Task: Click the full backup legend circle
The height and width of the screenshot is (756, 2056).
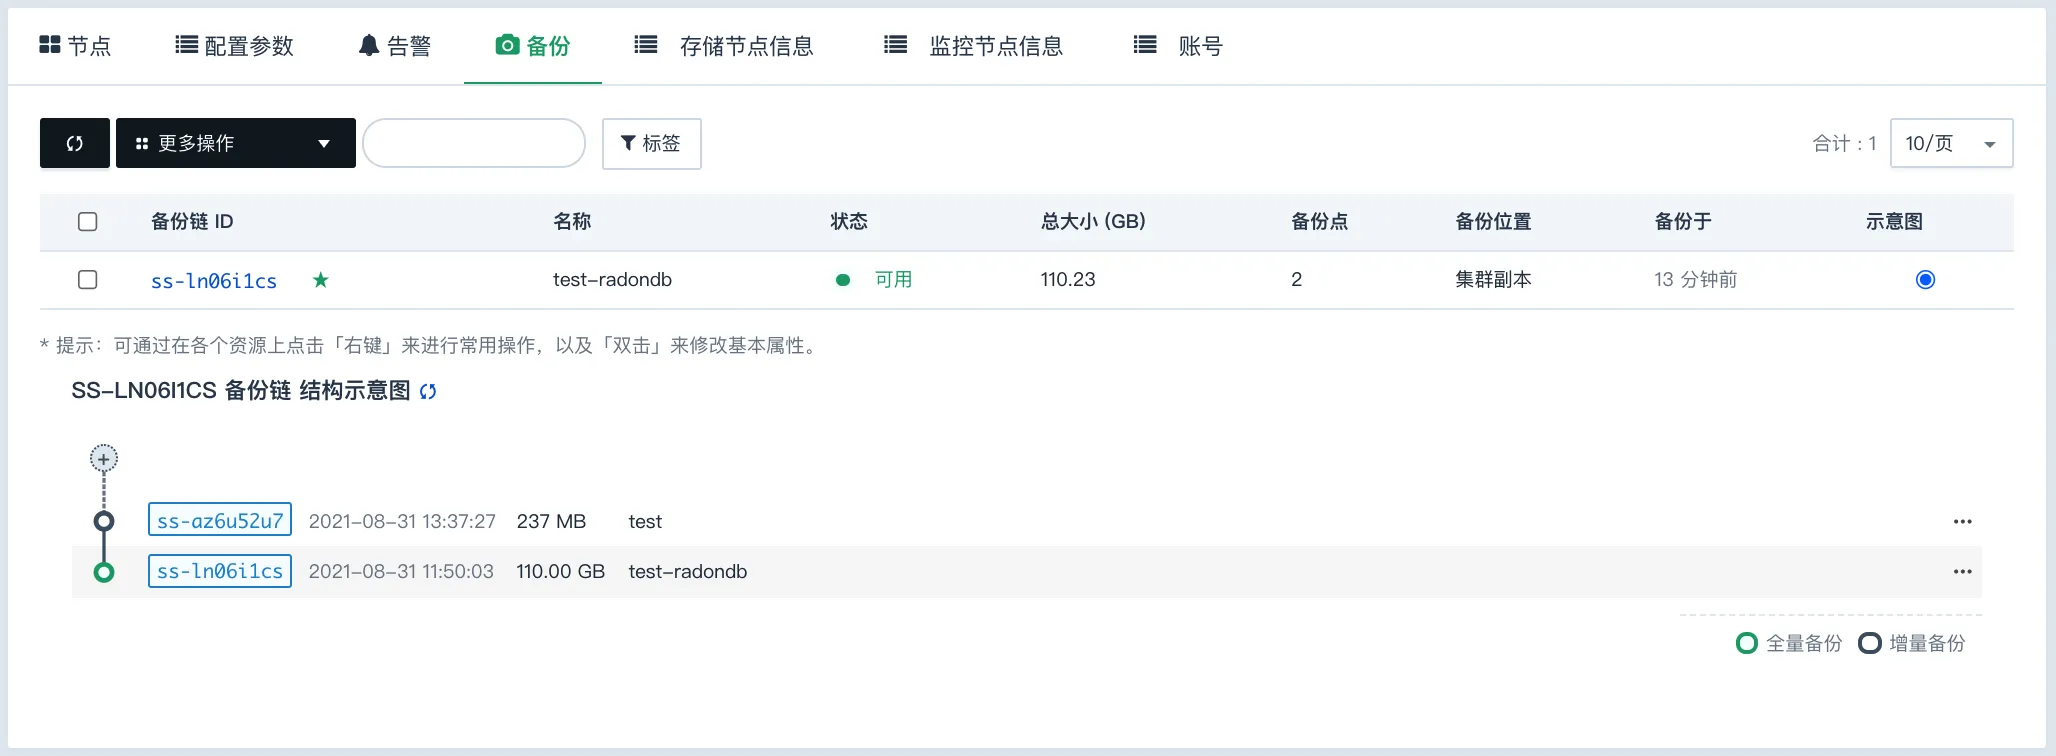Action: (x=1747, y=643)
